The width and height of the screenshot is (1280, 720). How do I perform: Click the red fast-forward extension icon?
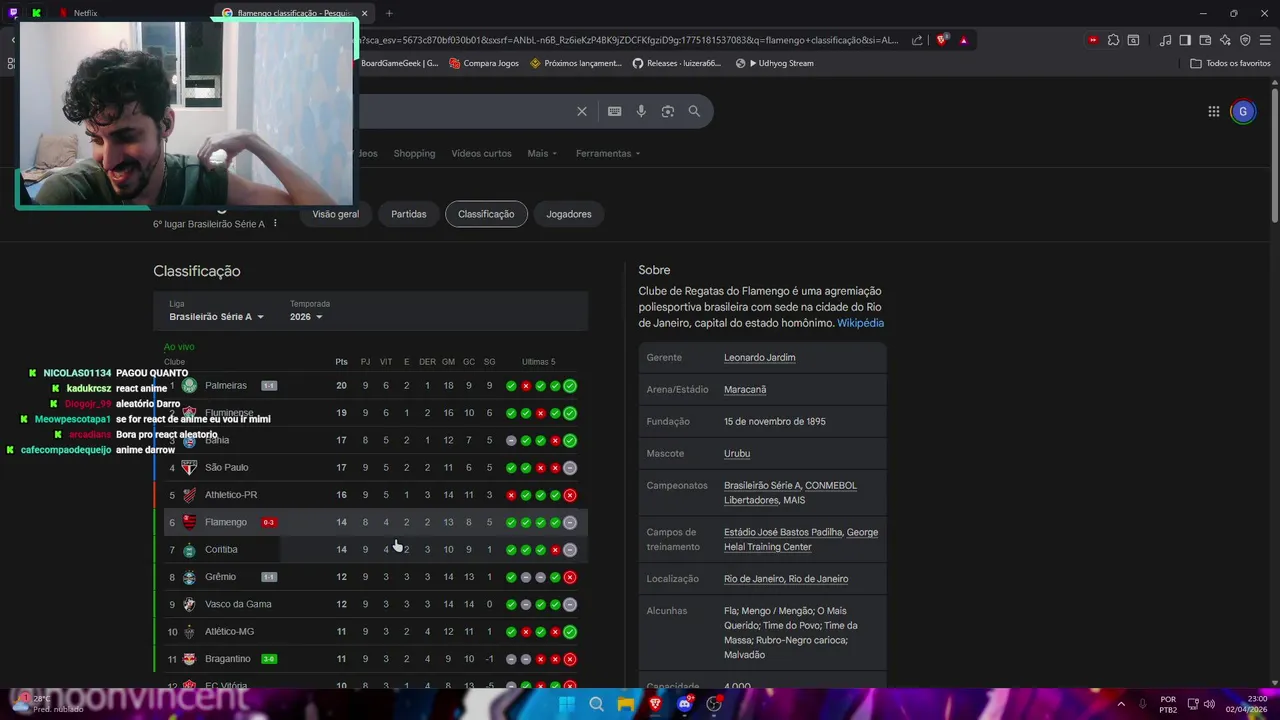pos(1093,40)
